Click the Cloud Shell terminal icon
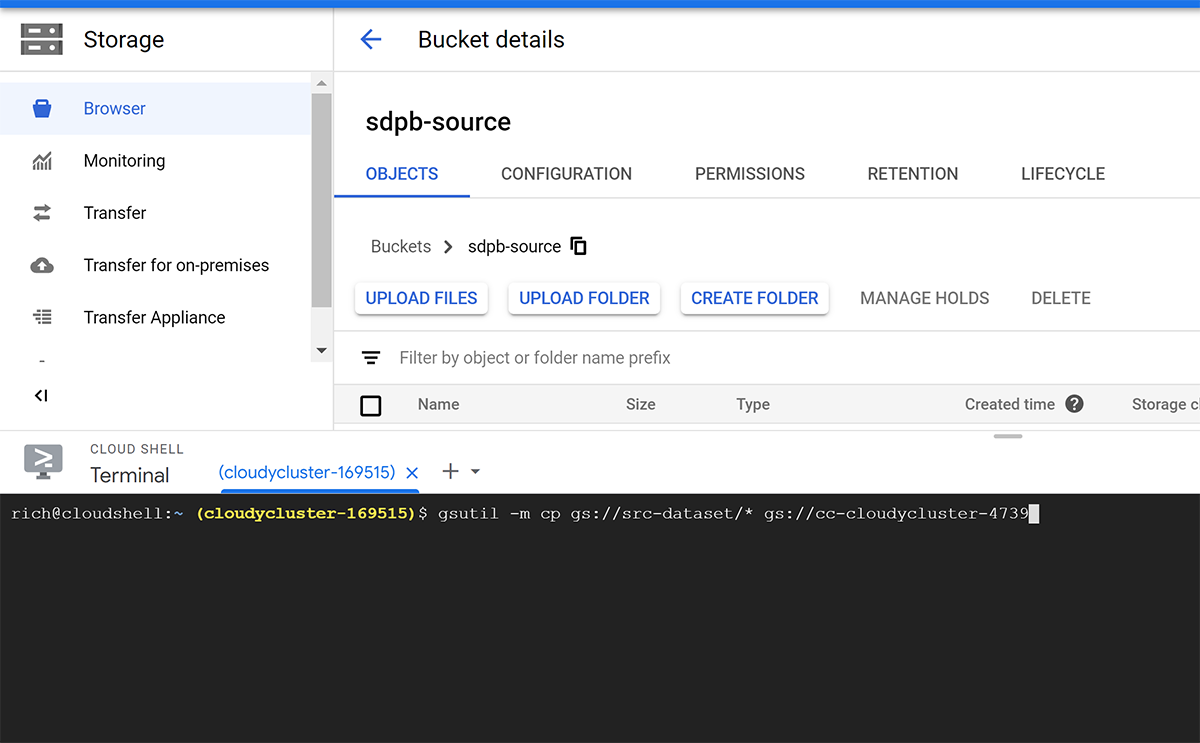Image resolution: width=1200 pixels, height=743 pixels. coord(43,461)
